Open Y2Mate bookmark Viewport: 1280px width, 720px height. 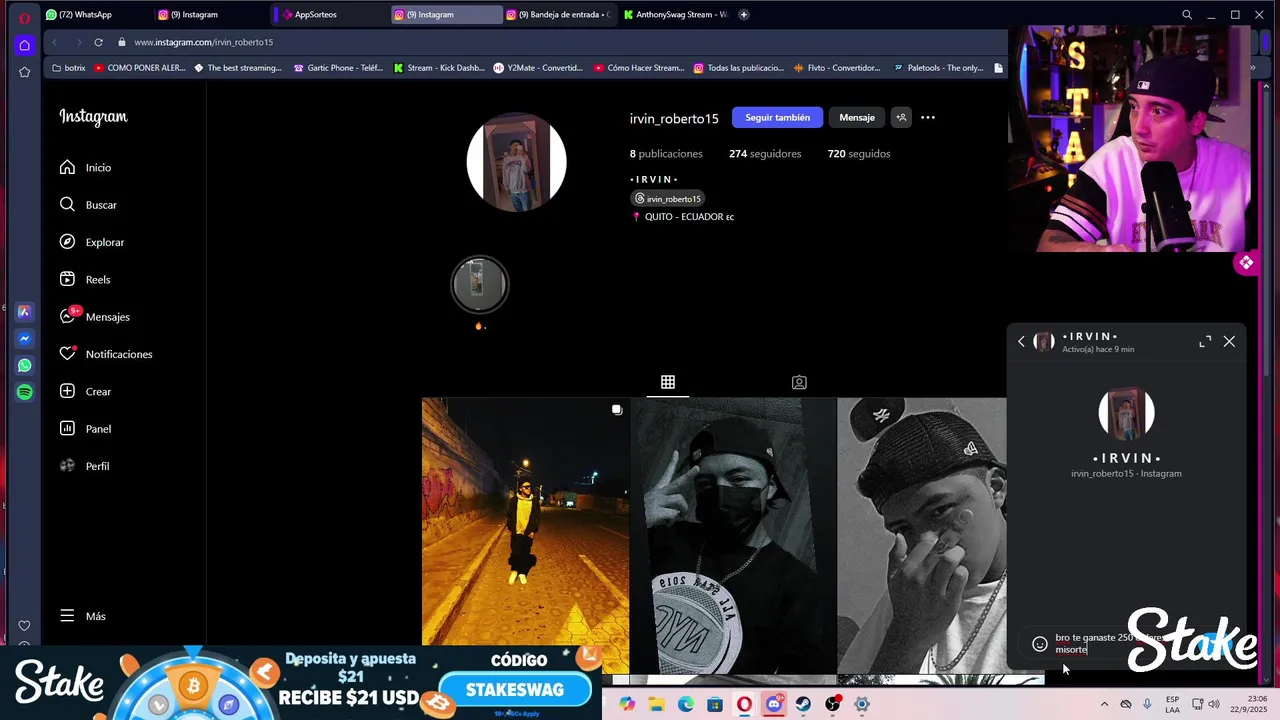(x=538, y=68)
